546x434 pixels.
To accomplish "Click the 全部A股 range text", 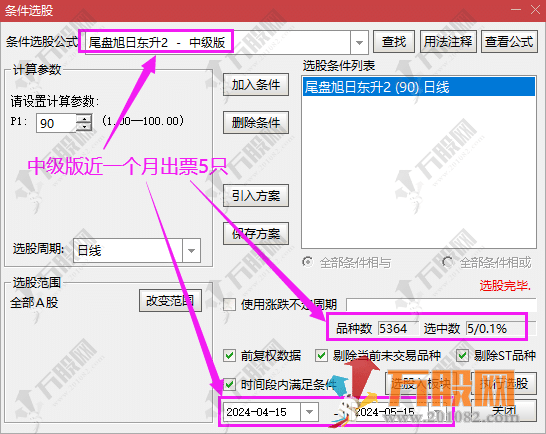I will 34,302.
